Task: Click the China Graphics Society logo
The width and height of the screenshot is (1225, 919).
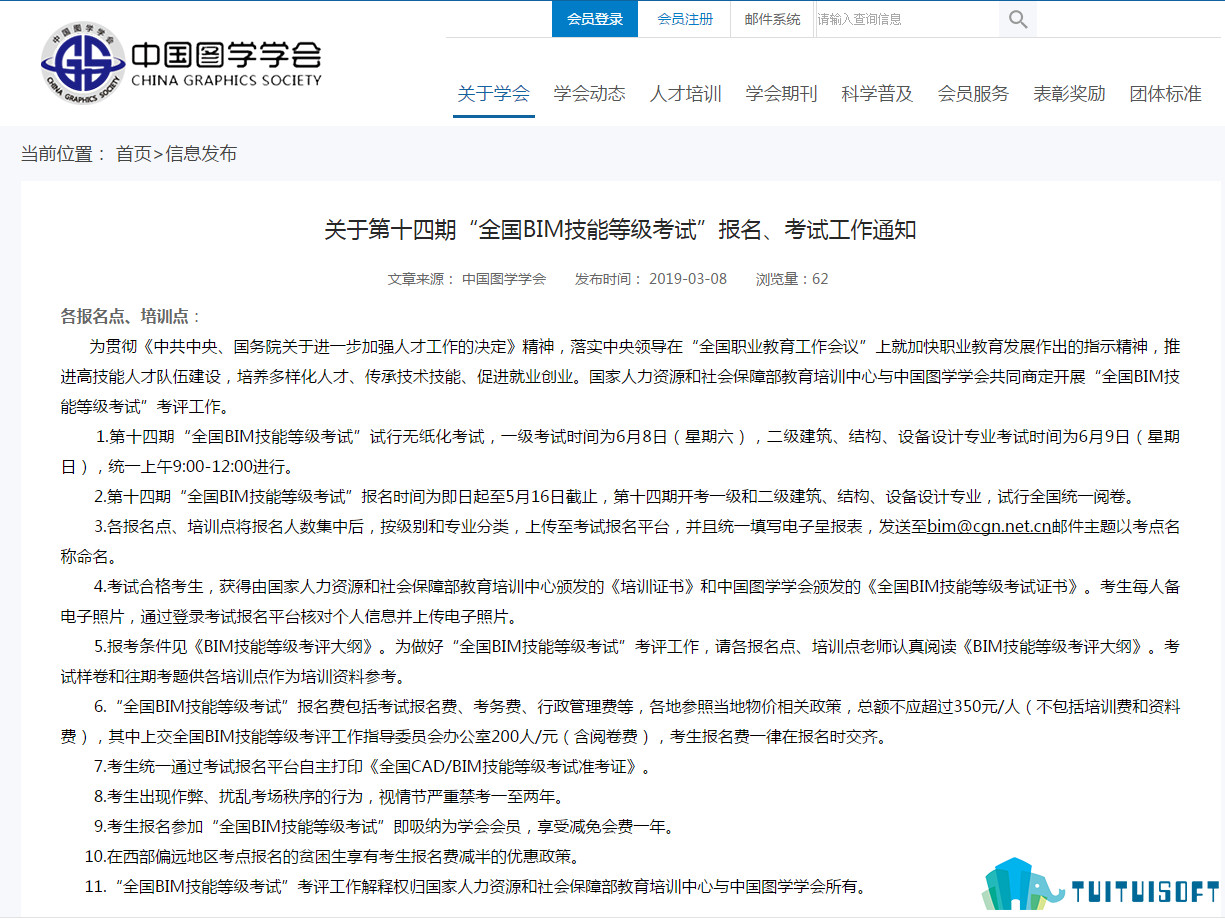Action: coord(181,65)
